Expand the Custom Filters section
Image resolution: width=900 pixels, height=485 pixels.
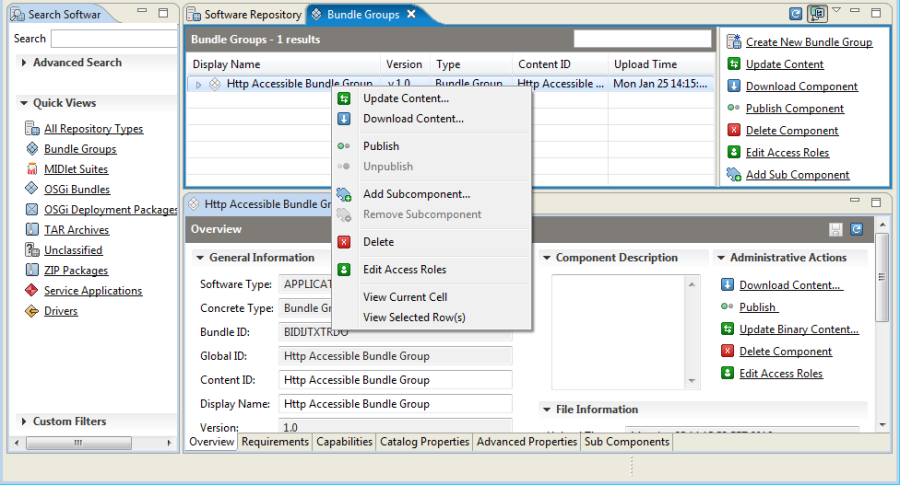(x=24, y=421)
